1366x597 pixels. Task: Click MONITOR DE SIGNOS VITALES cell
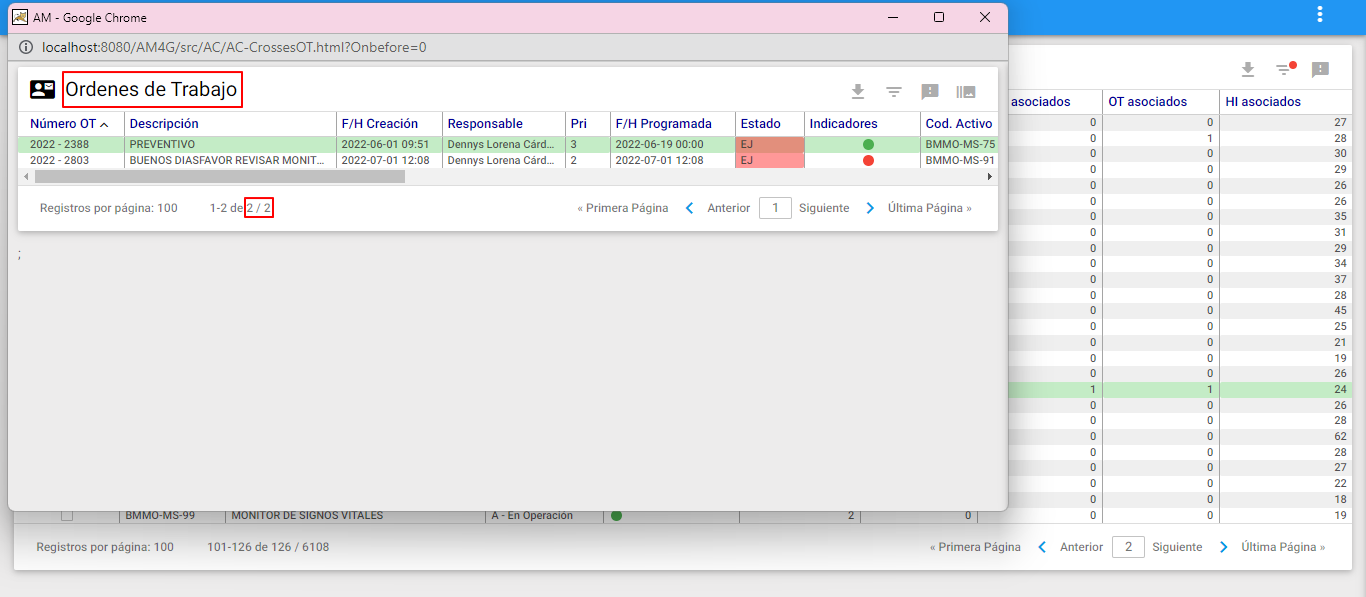307,516
